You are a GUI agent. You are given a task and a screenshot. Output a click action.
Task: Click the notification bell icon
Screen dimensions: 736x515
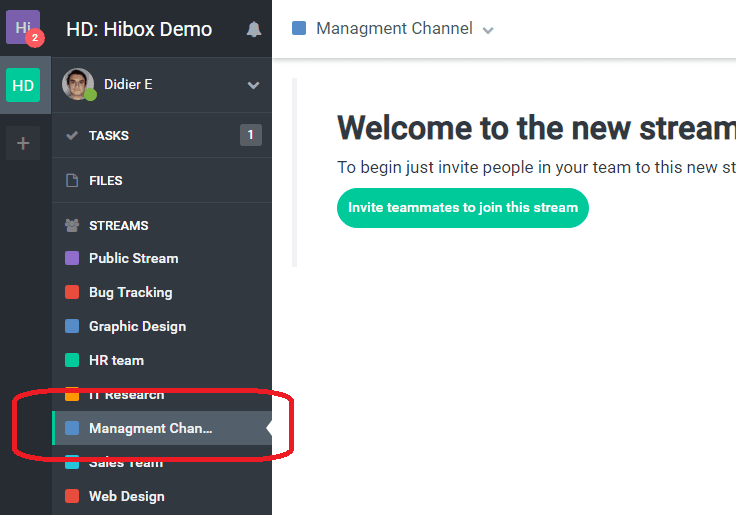point(254,29)
